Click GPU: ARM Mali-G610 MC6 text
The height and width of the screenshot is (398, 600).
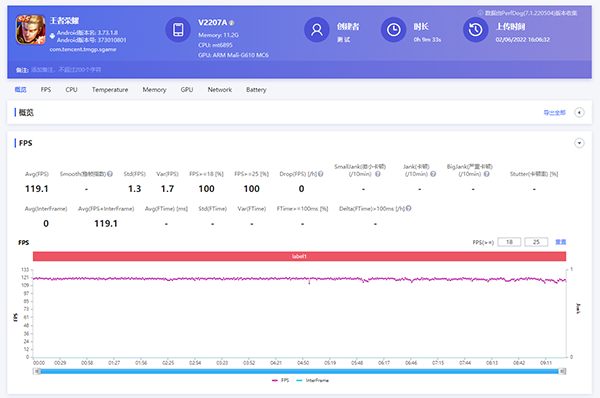[233, 55]
